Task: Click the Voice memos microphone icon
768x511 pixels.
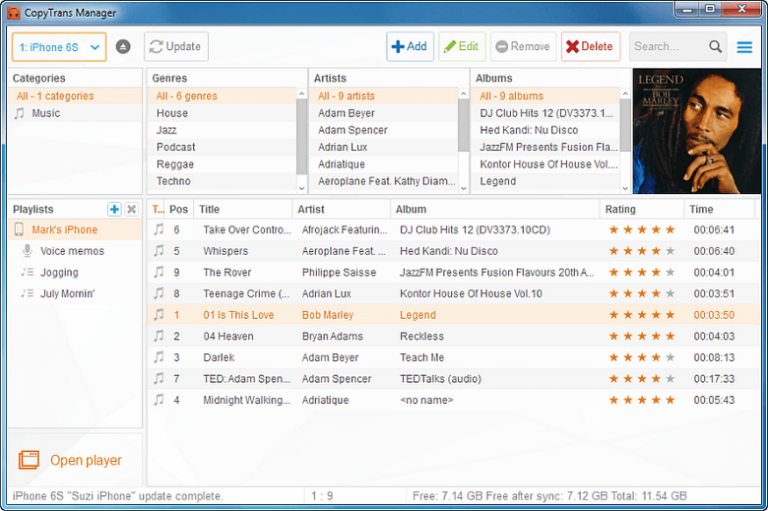Action: [27, 251]
